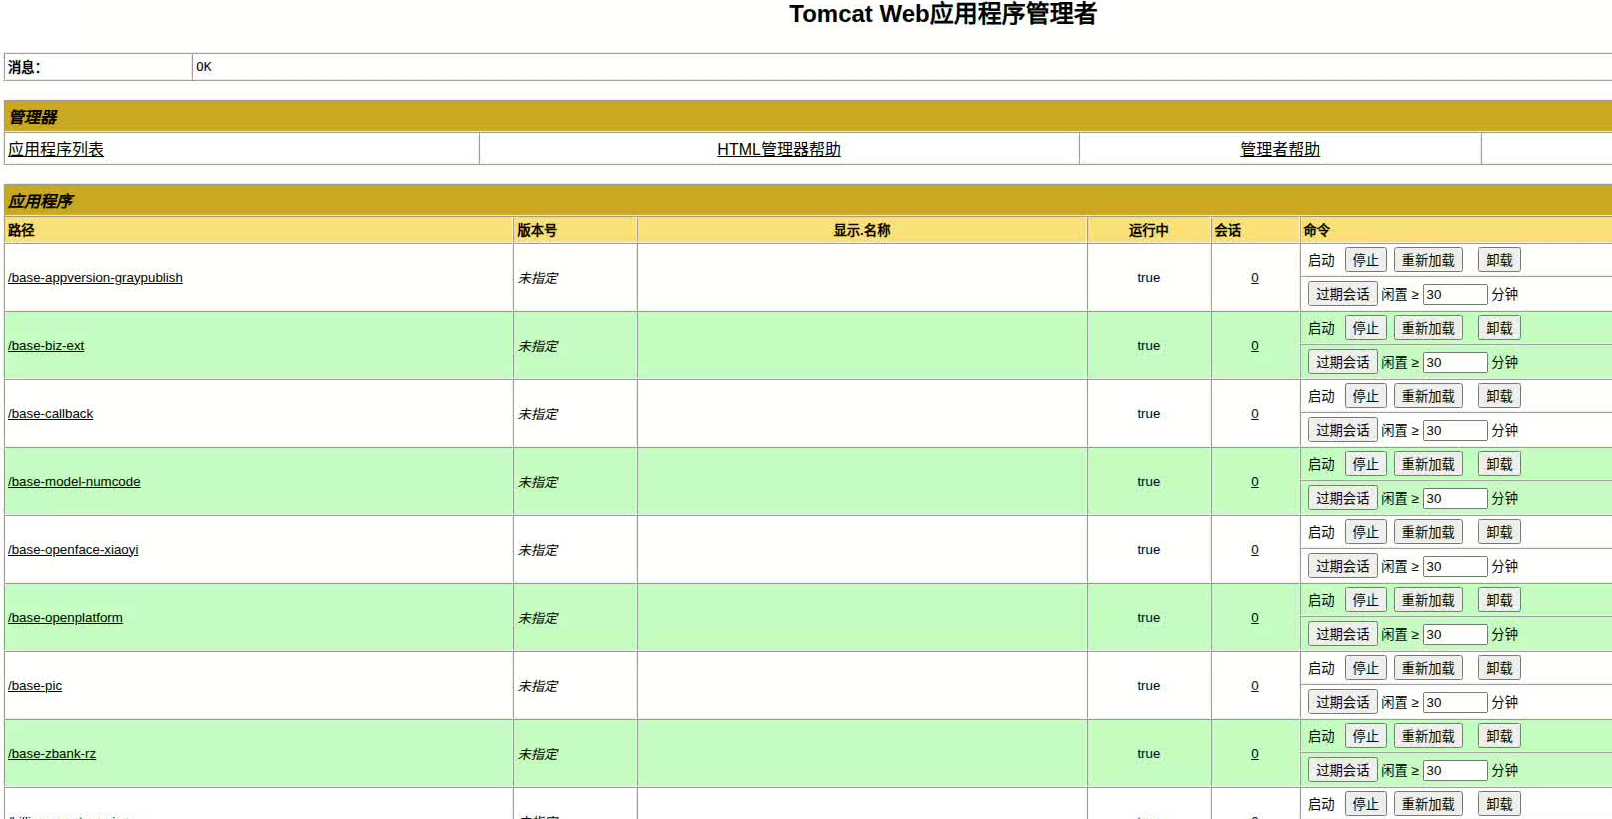Open the 应用程序列表 link

click(56, 149)
